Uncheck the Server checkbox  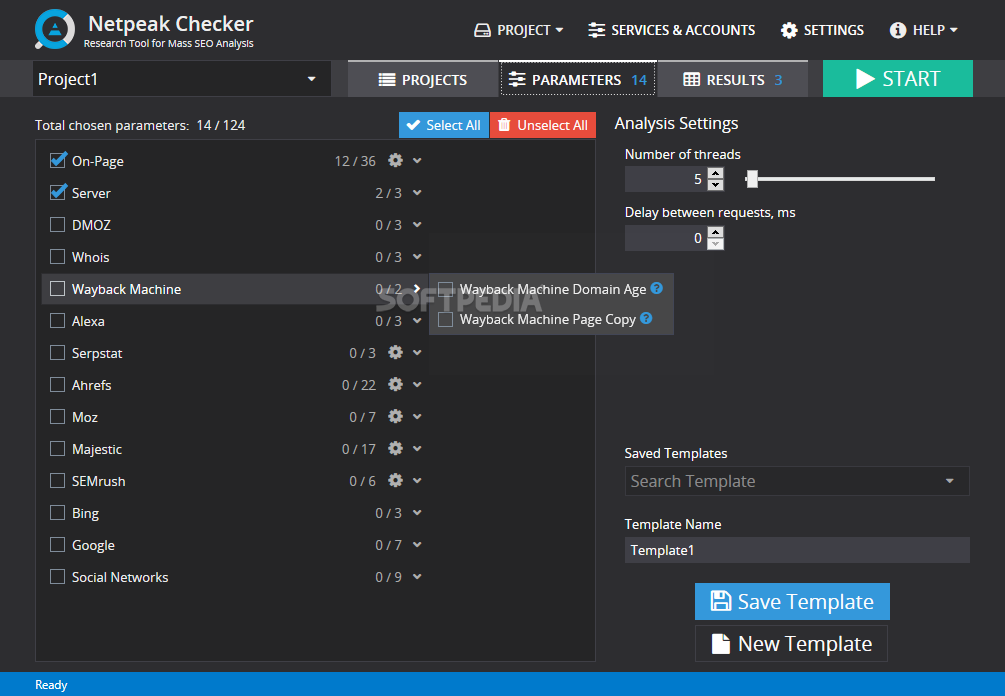coord(58,192)
